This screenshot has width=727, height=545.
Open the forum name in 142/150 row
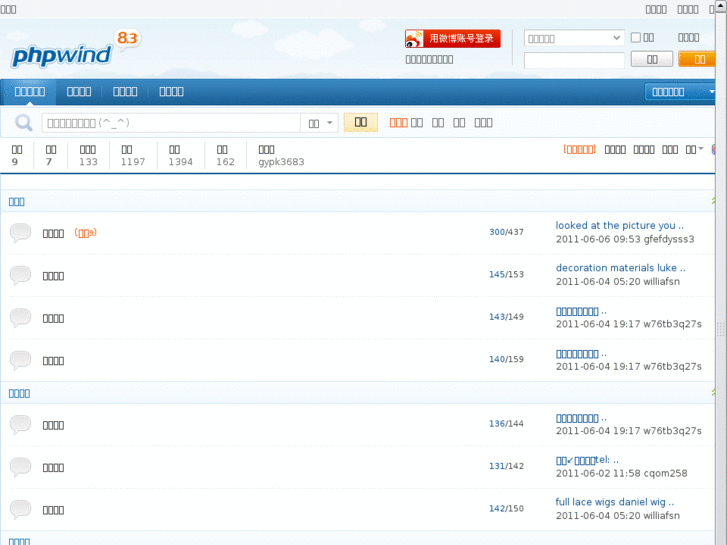click(53, 510)
